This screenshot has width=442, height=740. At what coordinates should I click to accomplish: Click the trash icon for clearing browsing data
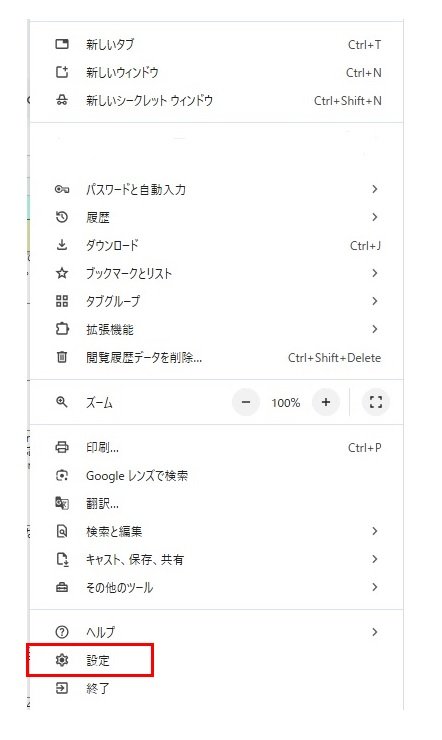click(x=62, y=357)
